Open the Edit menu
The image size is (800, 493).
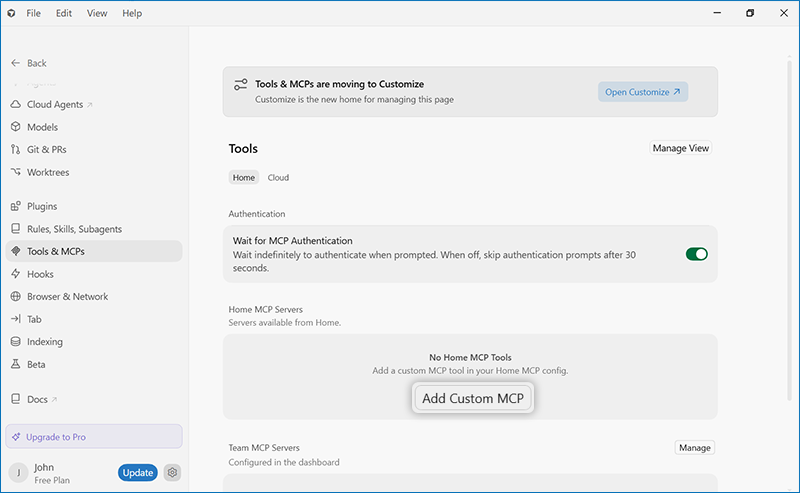[x=64, y=13]
